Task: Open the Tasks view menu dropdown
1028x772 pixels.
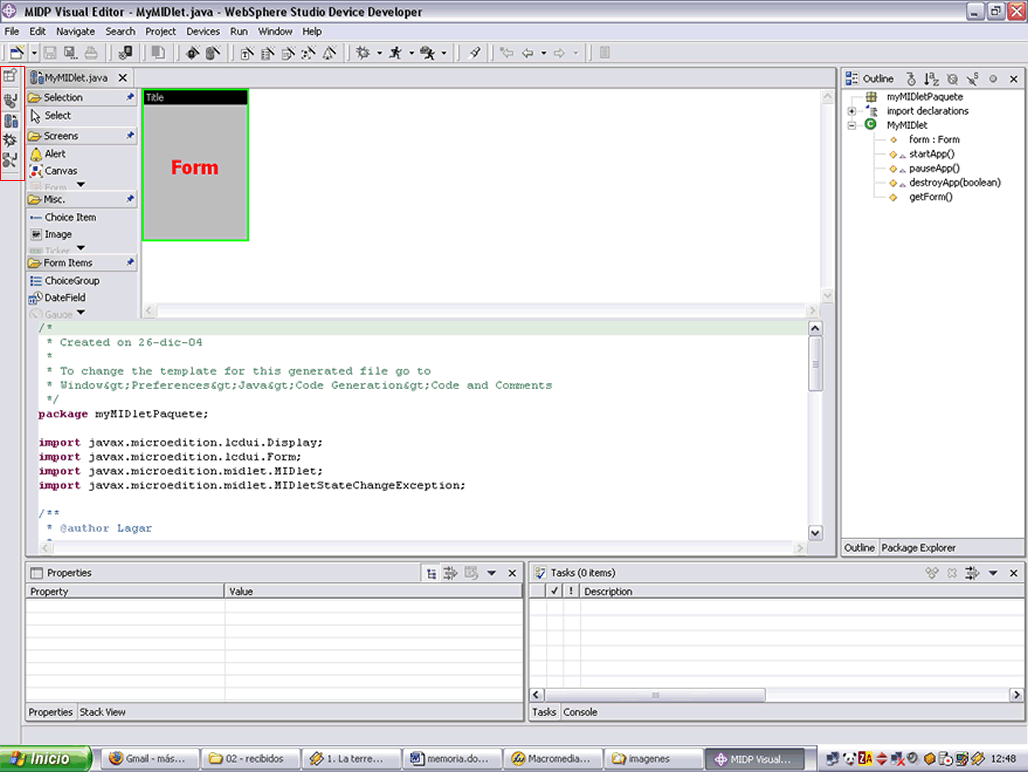Action: pyautogui.click(x=993, y=573)
